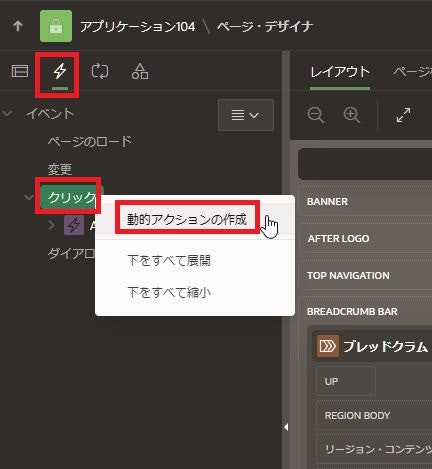Open the アプリケーション104 breadcrumb link
Image resolution: width=432 pixels, height=469 pixels.
click(138, 26)
